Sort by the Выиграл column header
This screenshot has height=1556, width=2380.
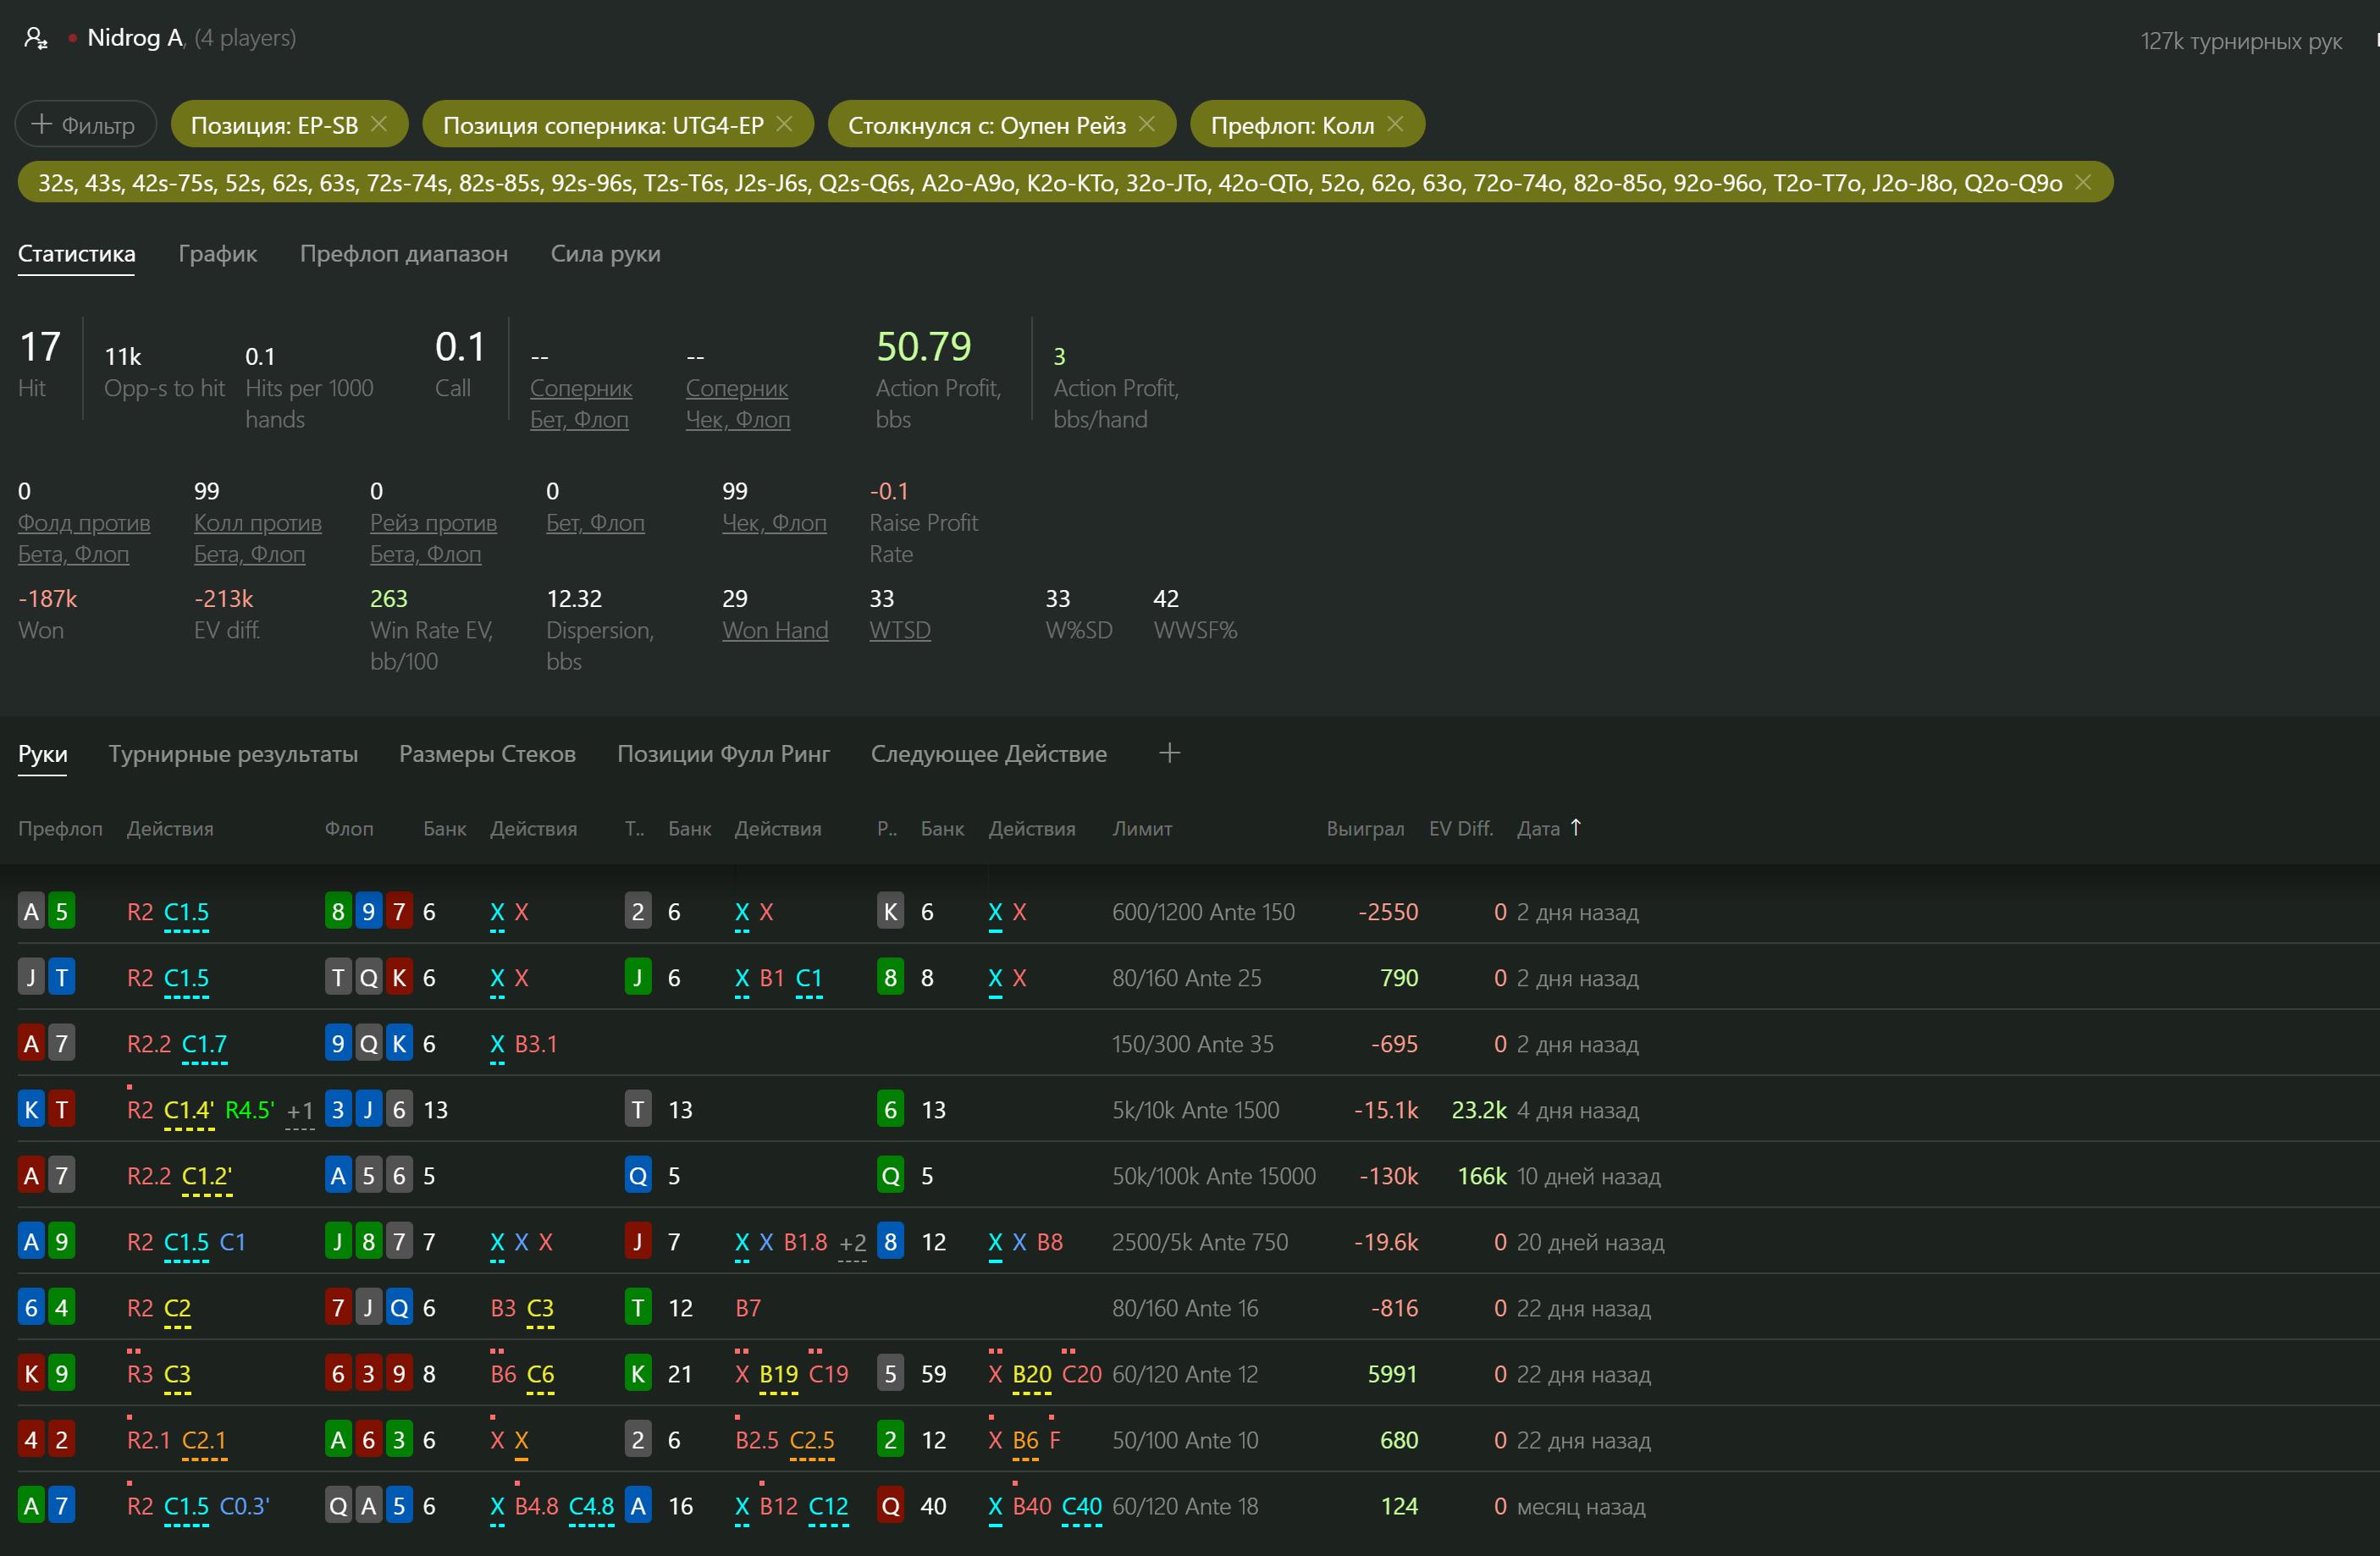coord(1366,829)
